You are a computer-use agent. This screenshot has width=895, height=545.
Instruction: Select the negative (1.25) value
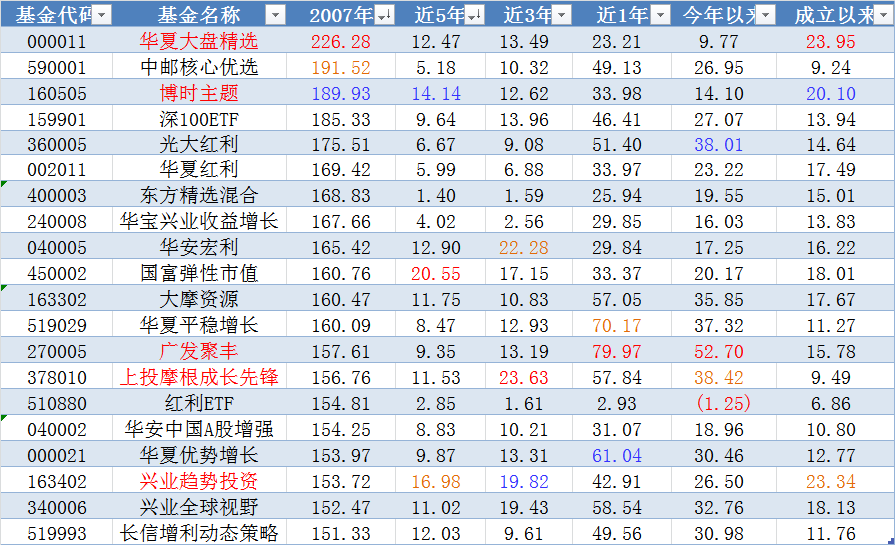[723, 403]
